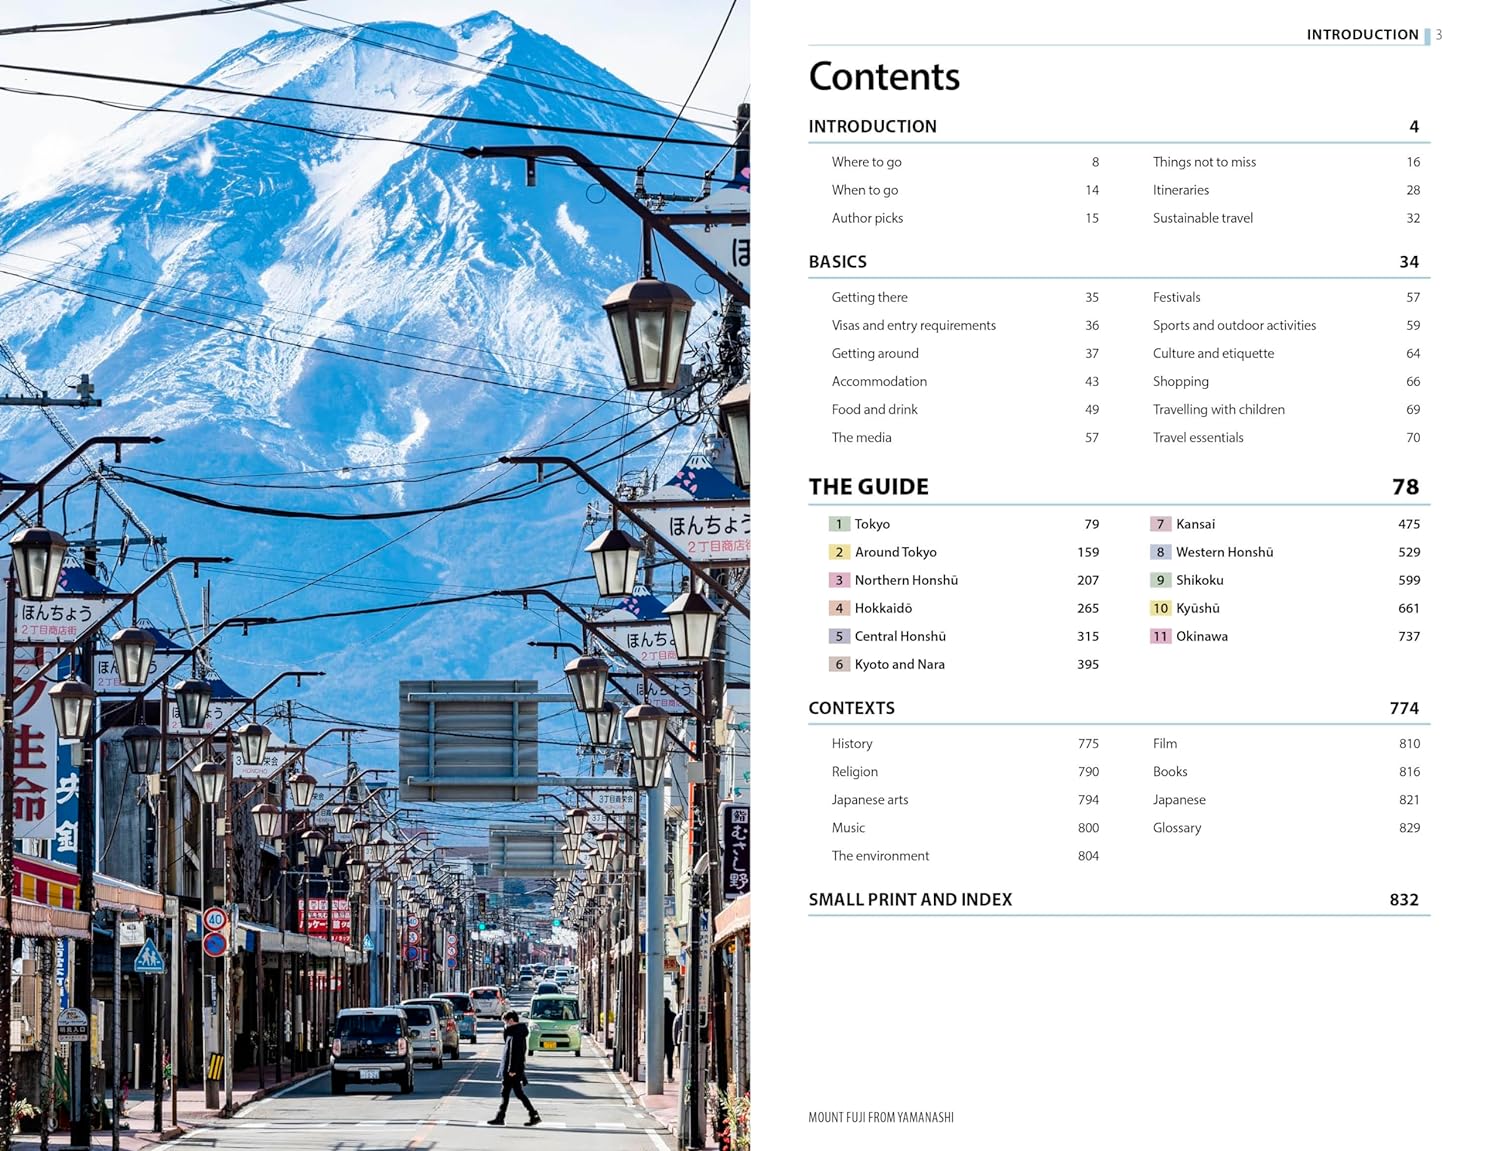The image size is (1500, 1151).
Task: Go to the Contexts section heading
Action: click(x=851, y=708)
